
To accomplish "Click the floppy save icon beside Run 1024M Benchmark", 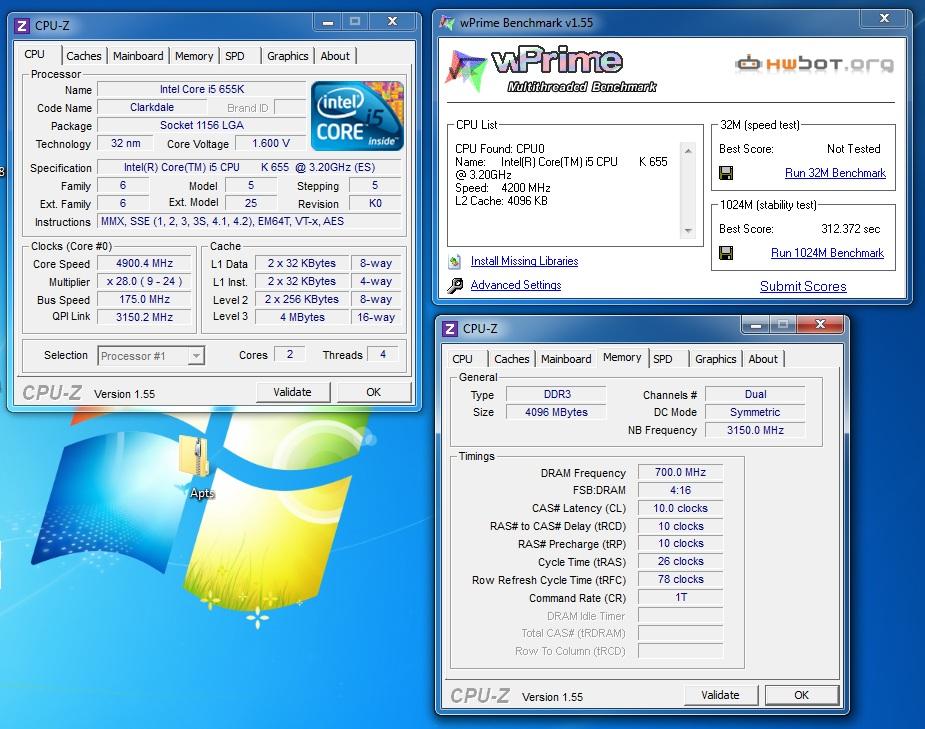I will click(726, 253).
